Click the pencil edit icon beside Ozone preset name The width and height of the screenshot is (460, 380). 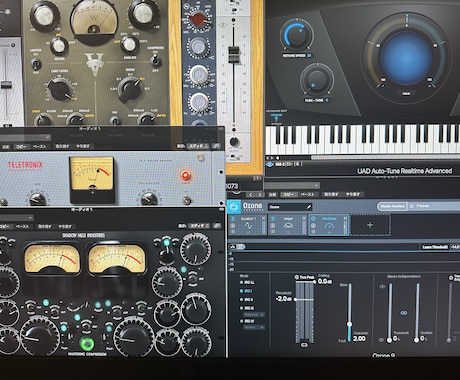[x=308, y=207]
